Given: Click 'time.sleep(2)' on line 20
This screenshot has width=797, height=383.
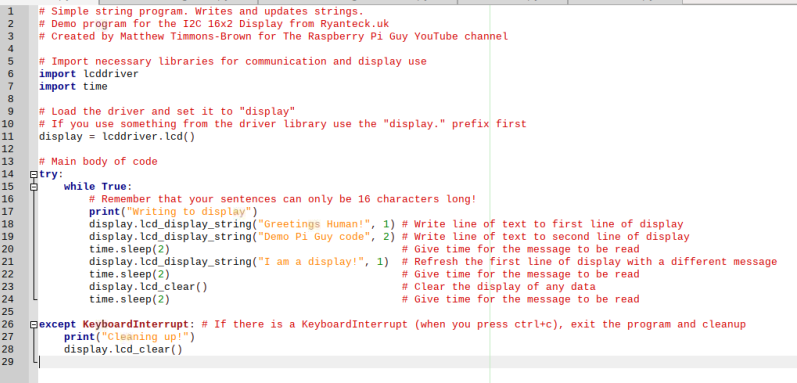Looking at the screenshot, I should tap(129, 249).
